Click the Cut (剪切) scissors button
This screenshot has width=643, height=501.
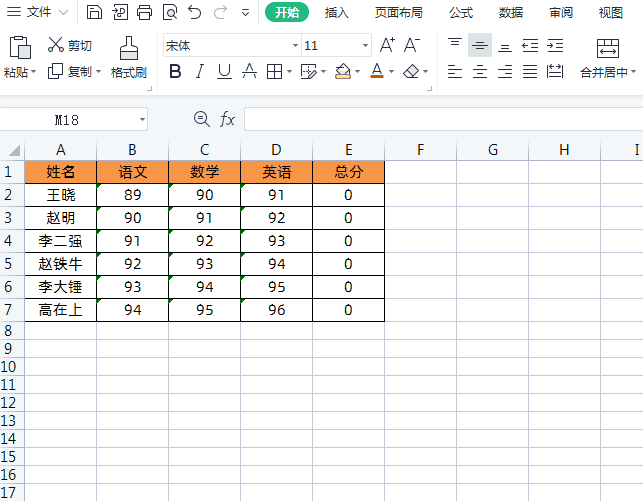coord(69,45)
